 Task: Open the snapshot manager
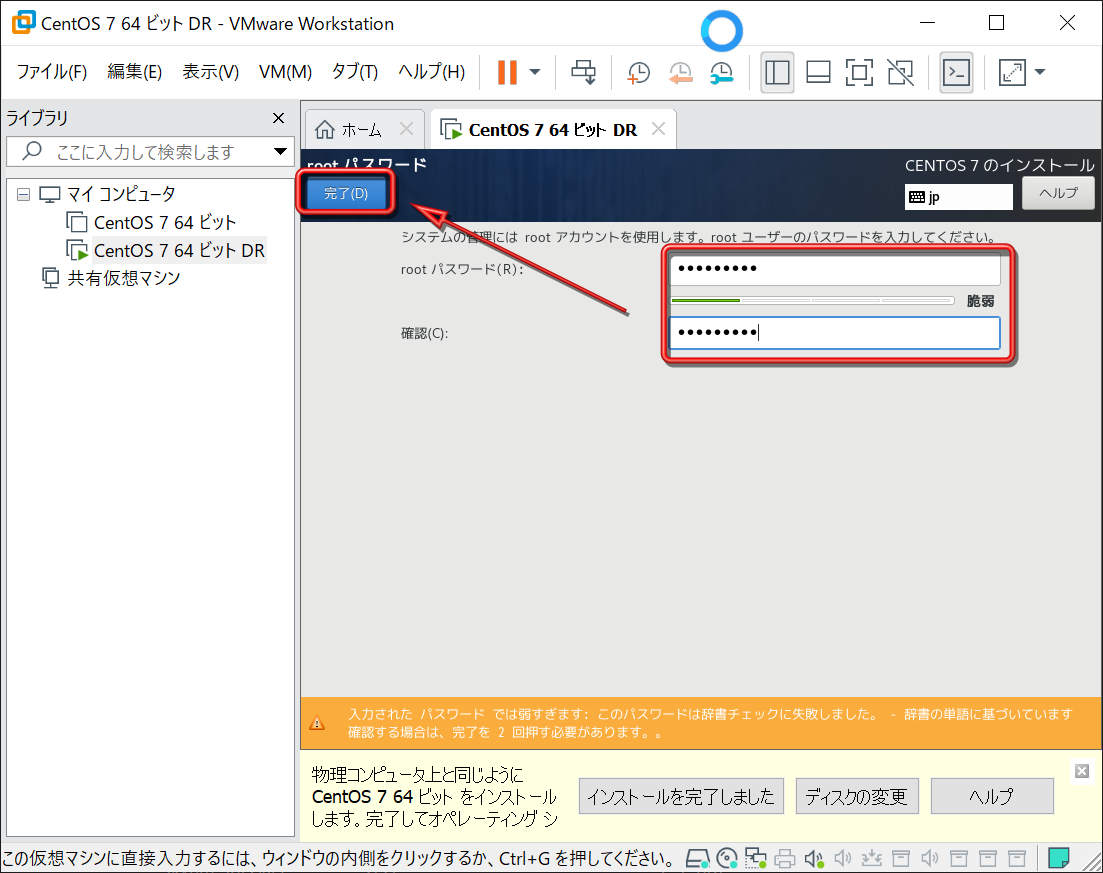coord(722,72)
